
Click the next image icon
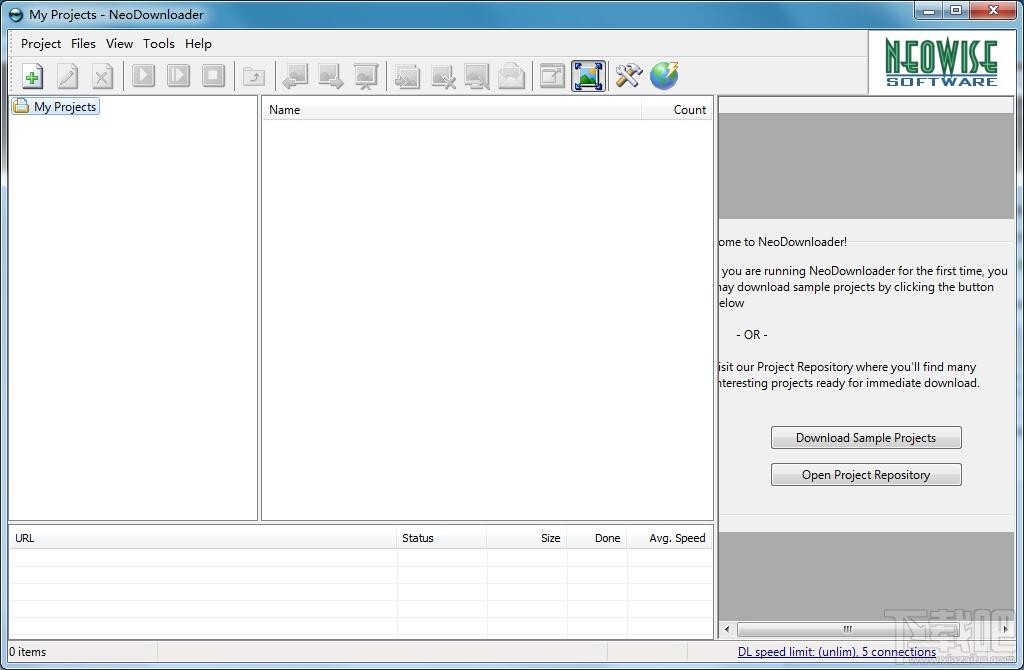(x=330, y=76)
